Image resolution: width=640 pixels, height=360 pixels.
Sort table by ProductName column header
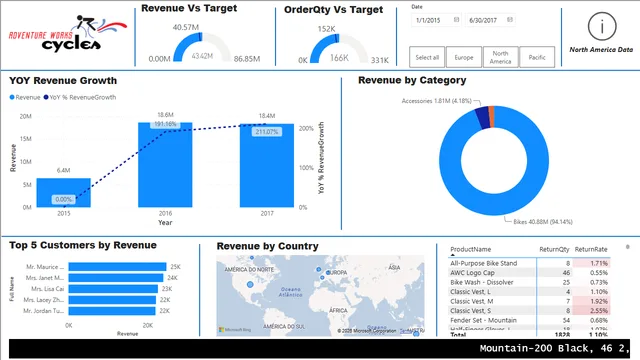click(471, 249)
